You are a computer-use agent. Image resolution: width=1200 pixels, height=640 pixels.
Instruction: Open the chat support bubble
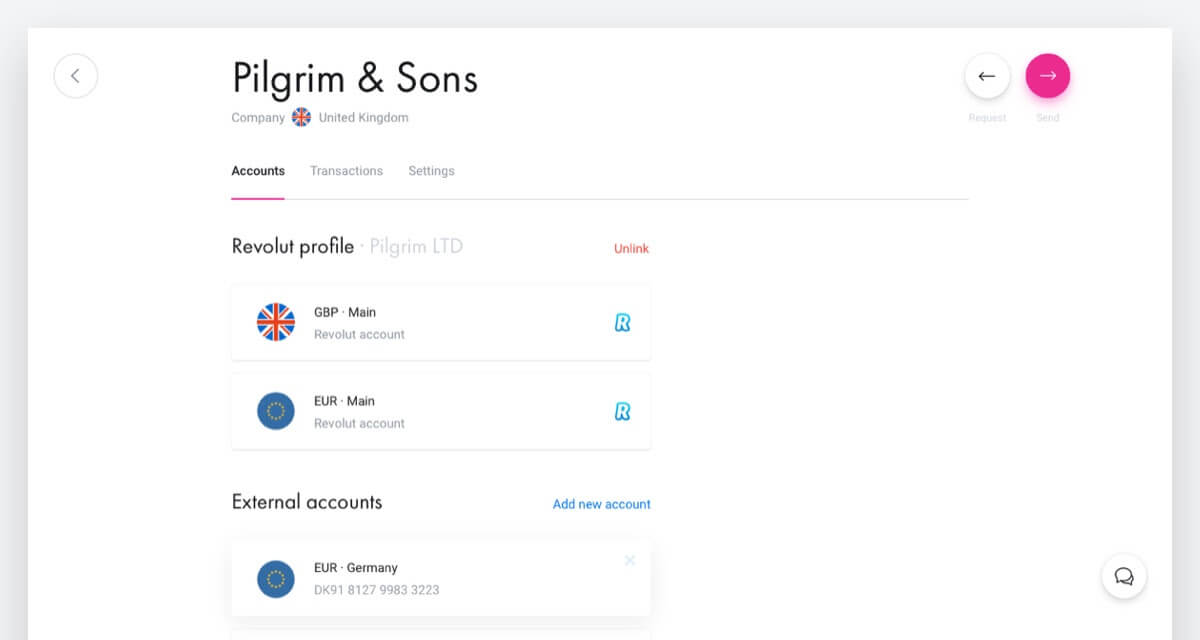(1123, 576)
